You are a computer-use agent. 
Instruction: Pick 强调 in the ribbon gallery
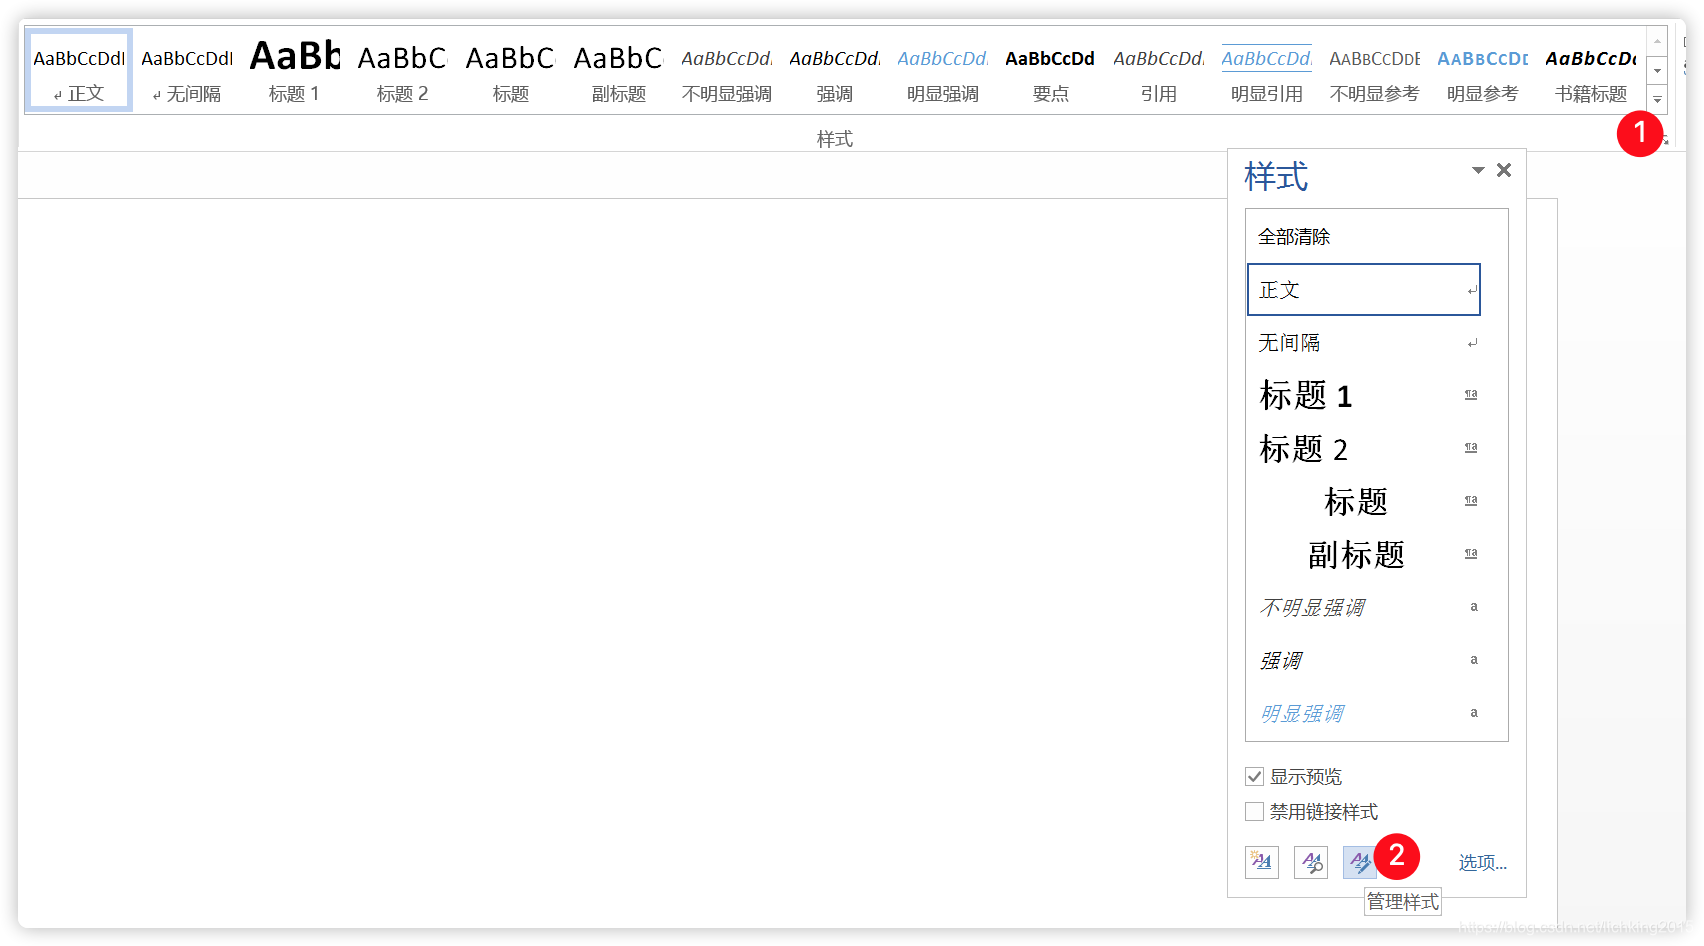(835, 71)
